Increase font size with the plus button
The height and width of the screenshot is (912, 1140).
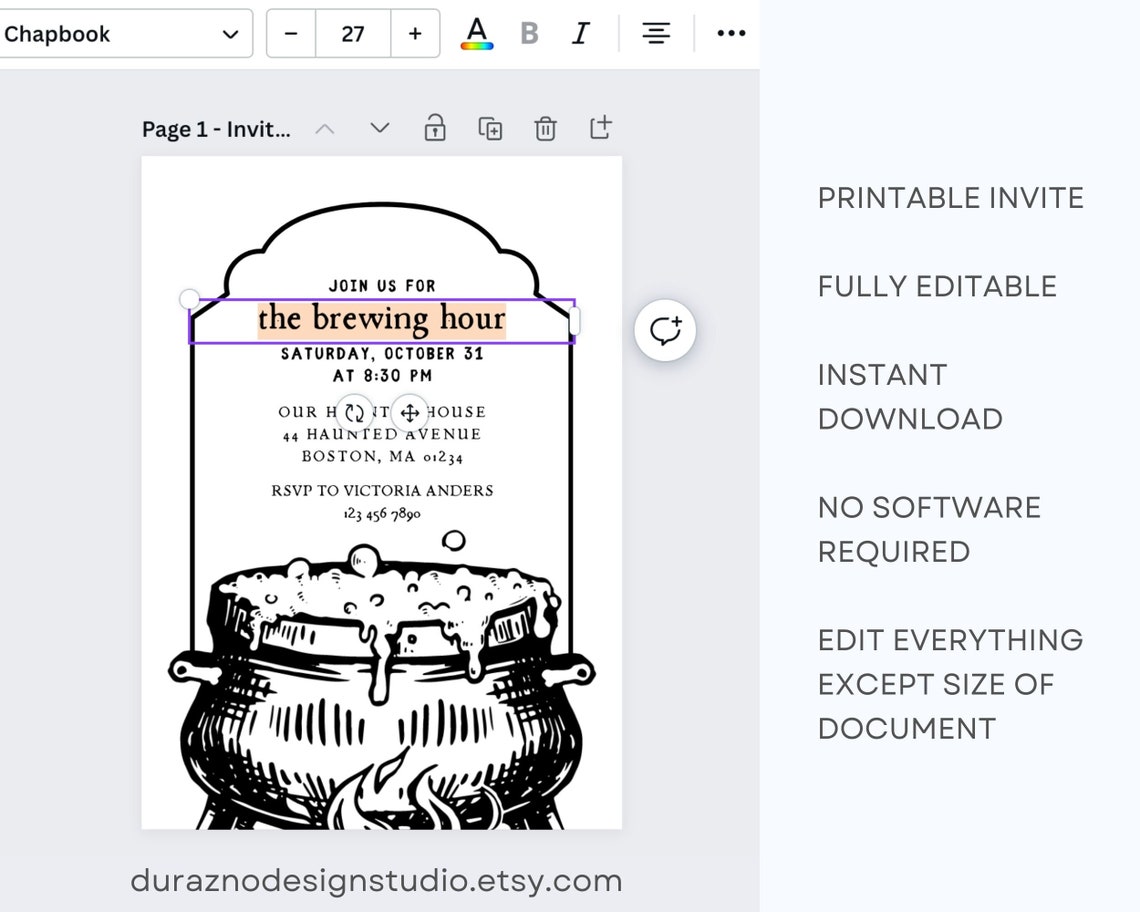414,32
